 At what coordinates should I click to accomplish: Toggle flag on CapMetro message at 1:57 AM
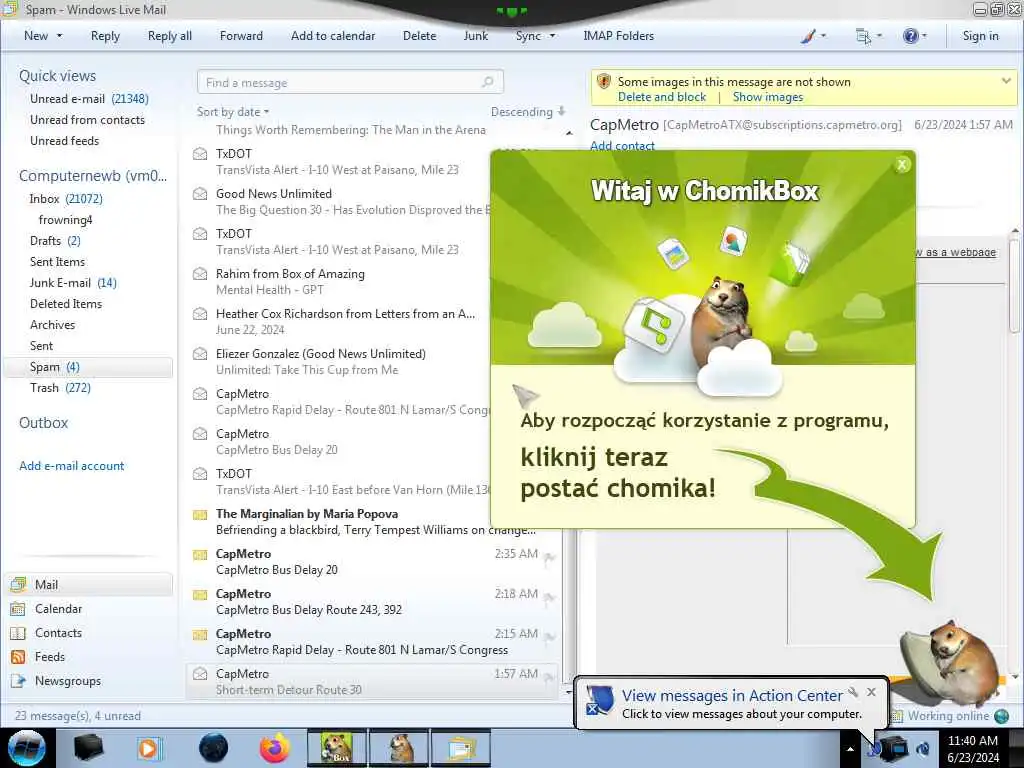549,677
